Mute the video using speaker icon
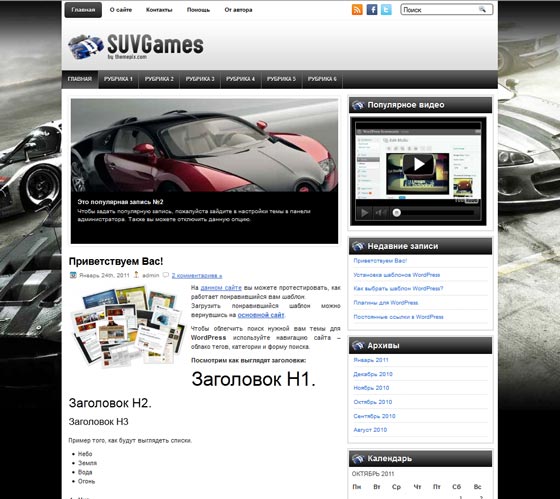 380,213
